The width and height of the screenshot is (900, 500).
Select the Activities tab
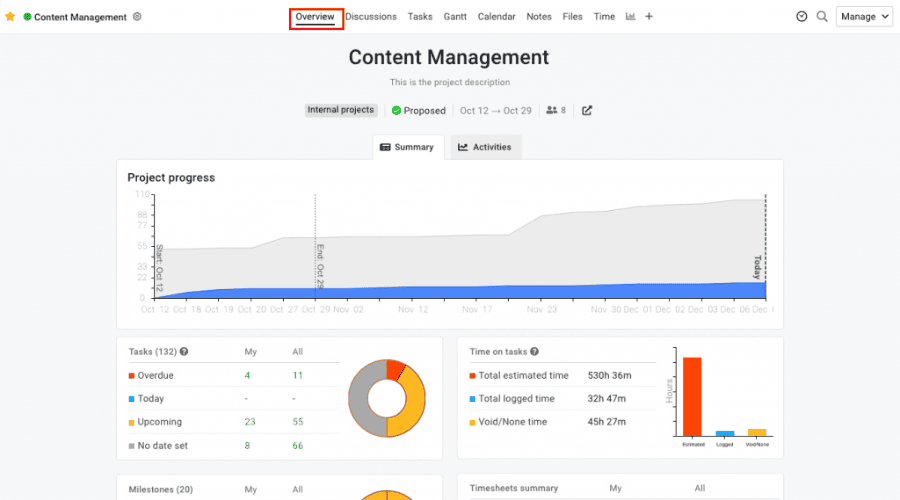(486, 148)
